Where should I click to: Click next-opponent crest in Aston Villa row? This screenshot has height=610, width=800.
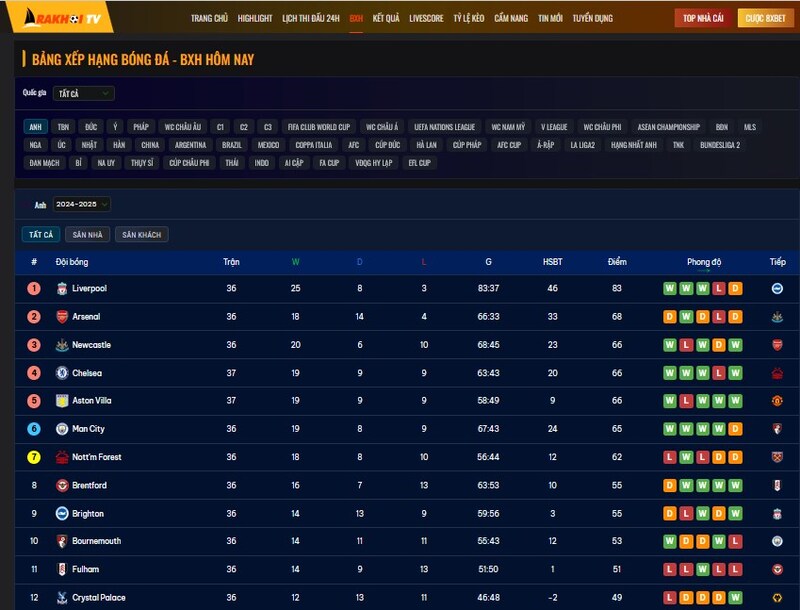click(777, 401)
